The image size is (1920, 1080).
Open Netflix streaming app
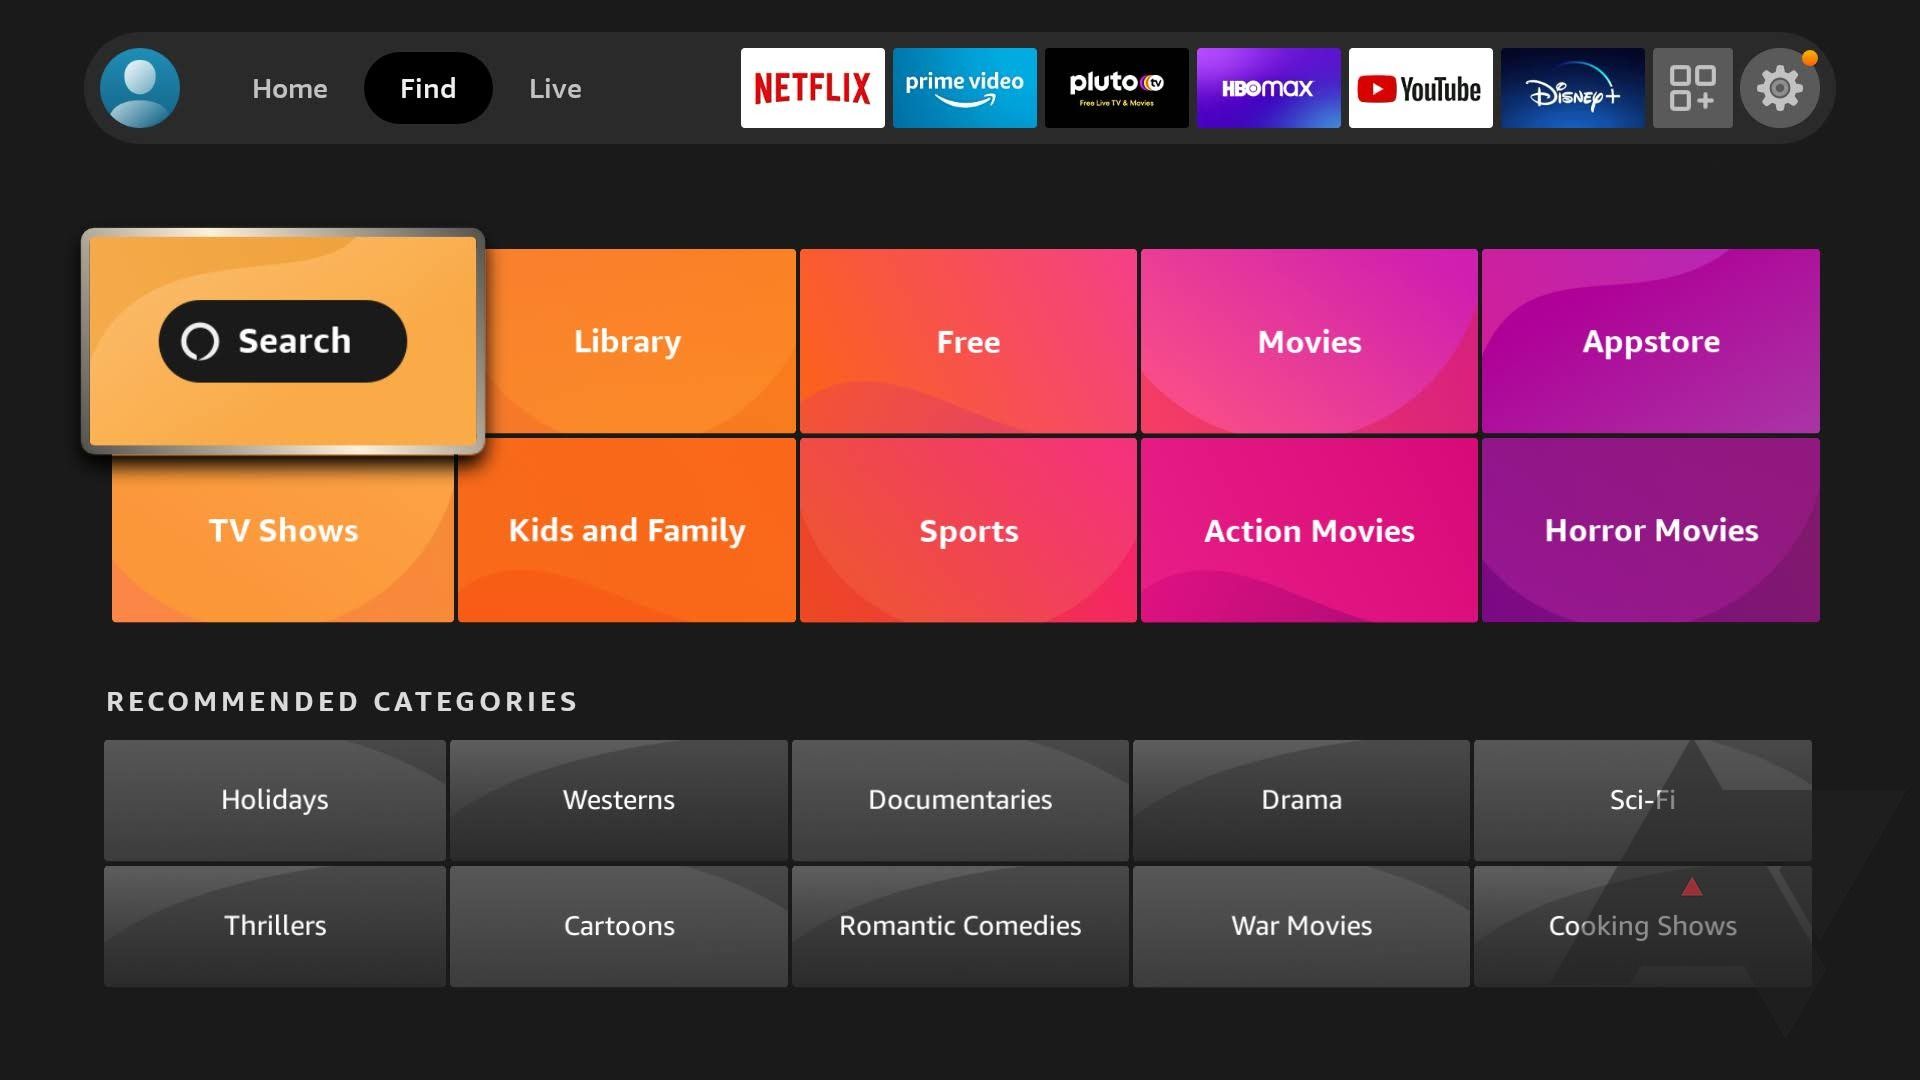click(812, 88)
